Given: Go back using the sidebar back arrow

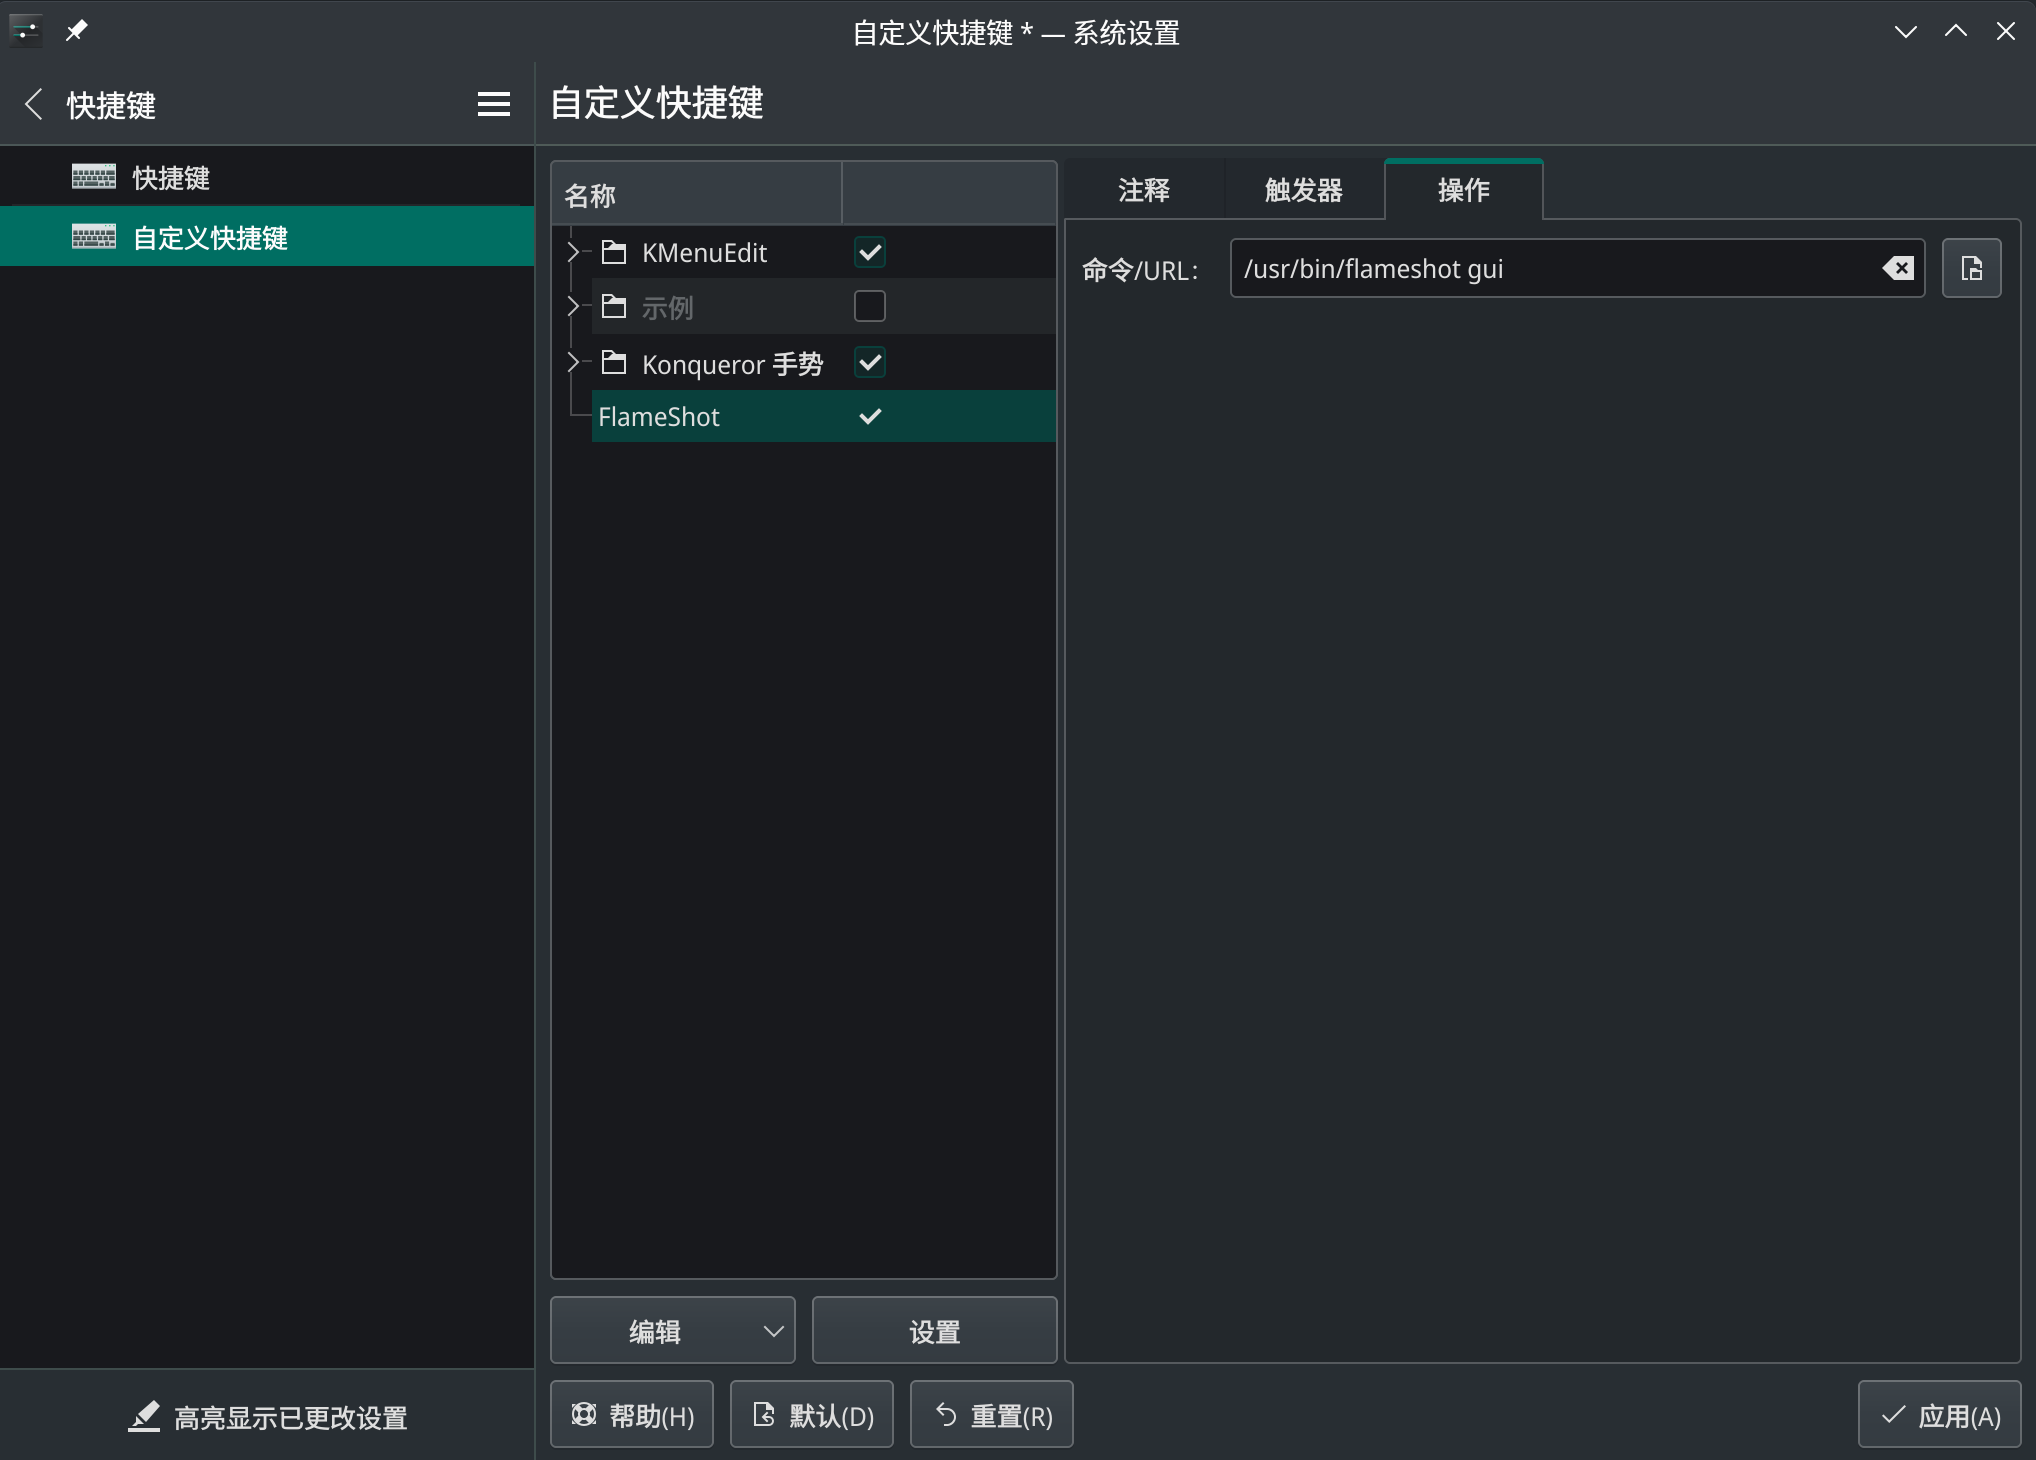Looking at the screenshot, I should click(x=34, y=104).
